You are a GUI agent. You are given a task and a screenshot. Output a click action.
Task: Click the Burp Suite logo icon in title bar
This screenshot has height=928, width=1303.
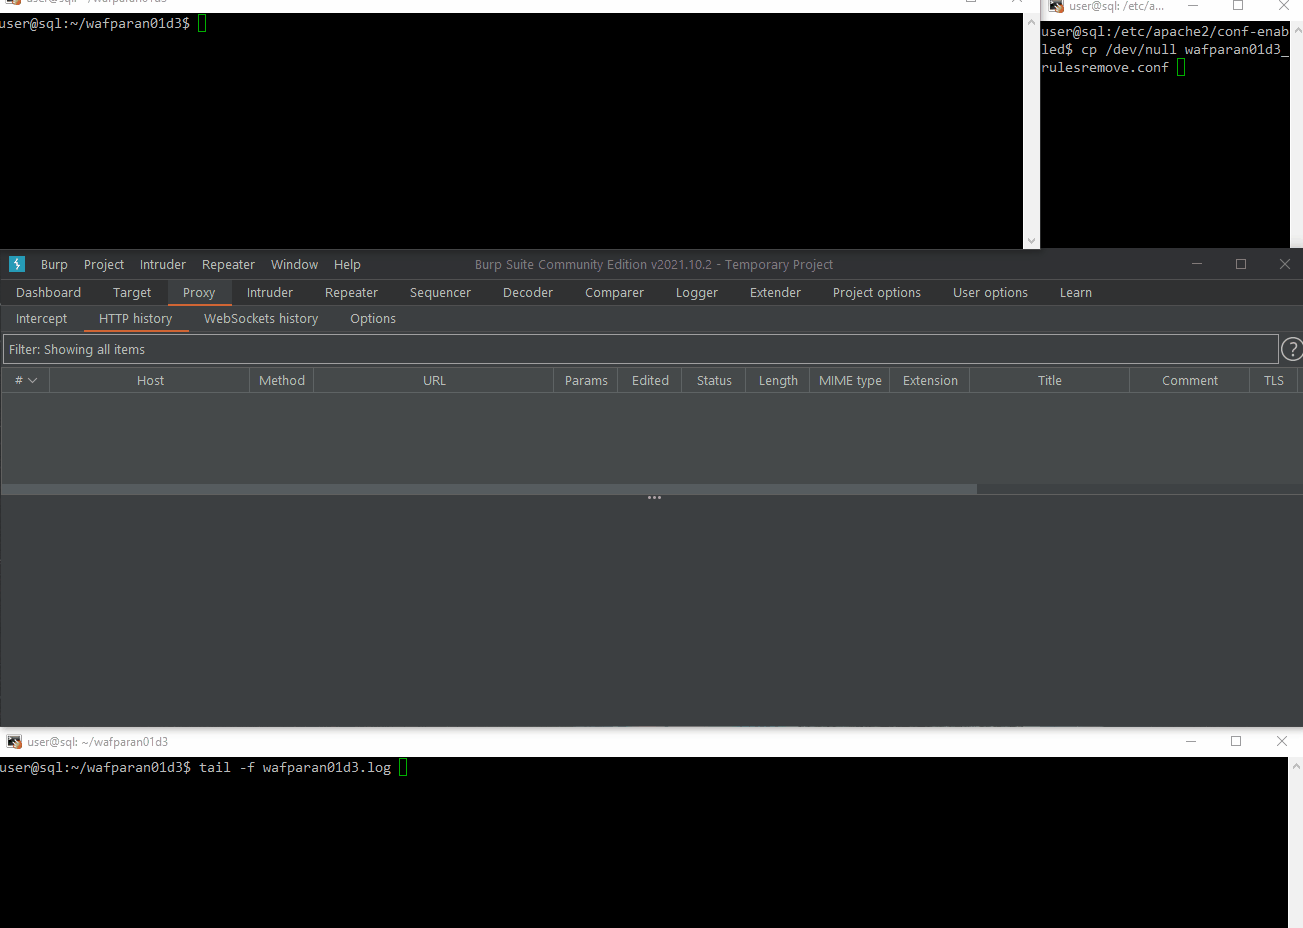(x=17, y=264)
